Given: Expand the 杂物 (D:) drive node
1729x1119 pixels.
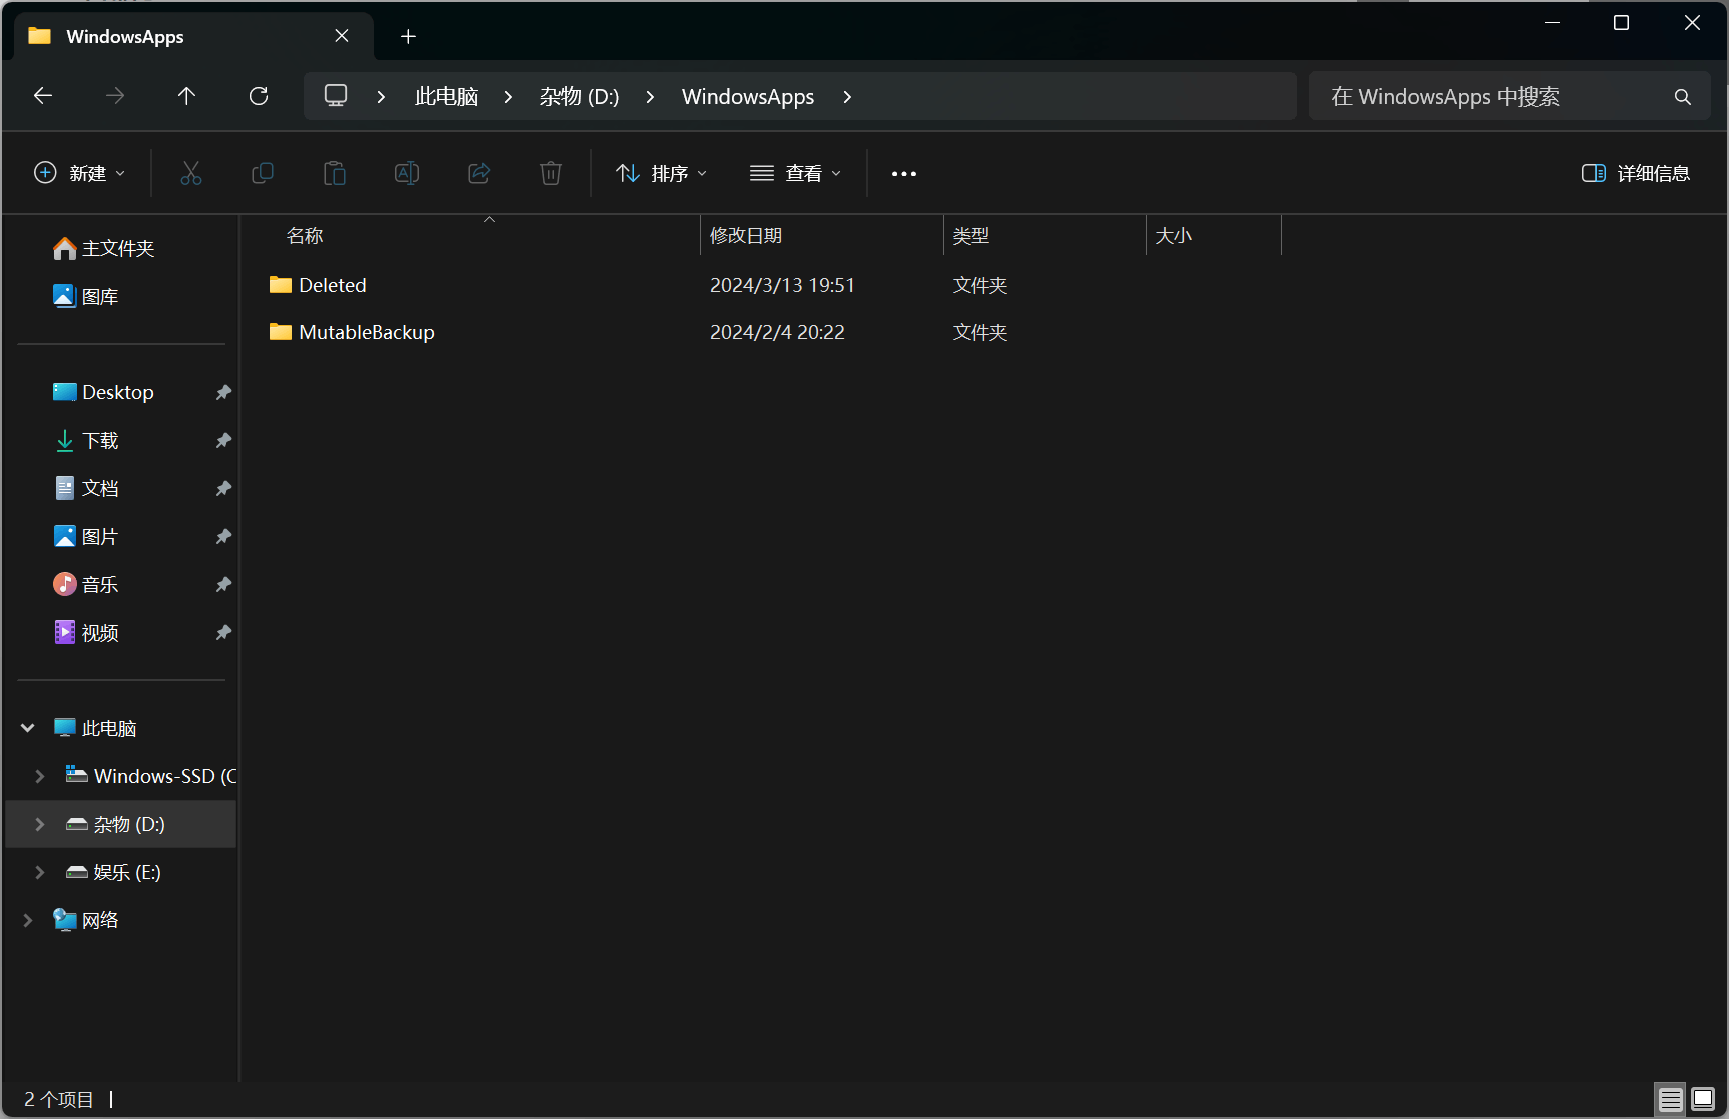Looking at the screenshot, I should [x=40, y=824].
